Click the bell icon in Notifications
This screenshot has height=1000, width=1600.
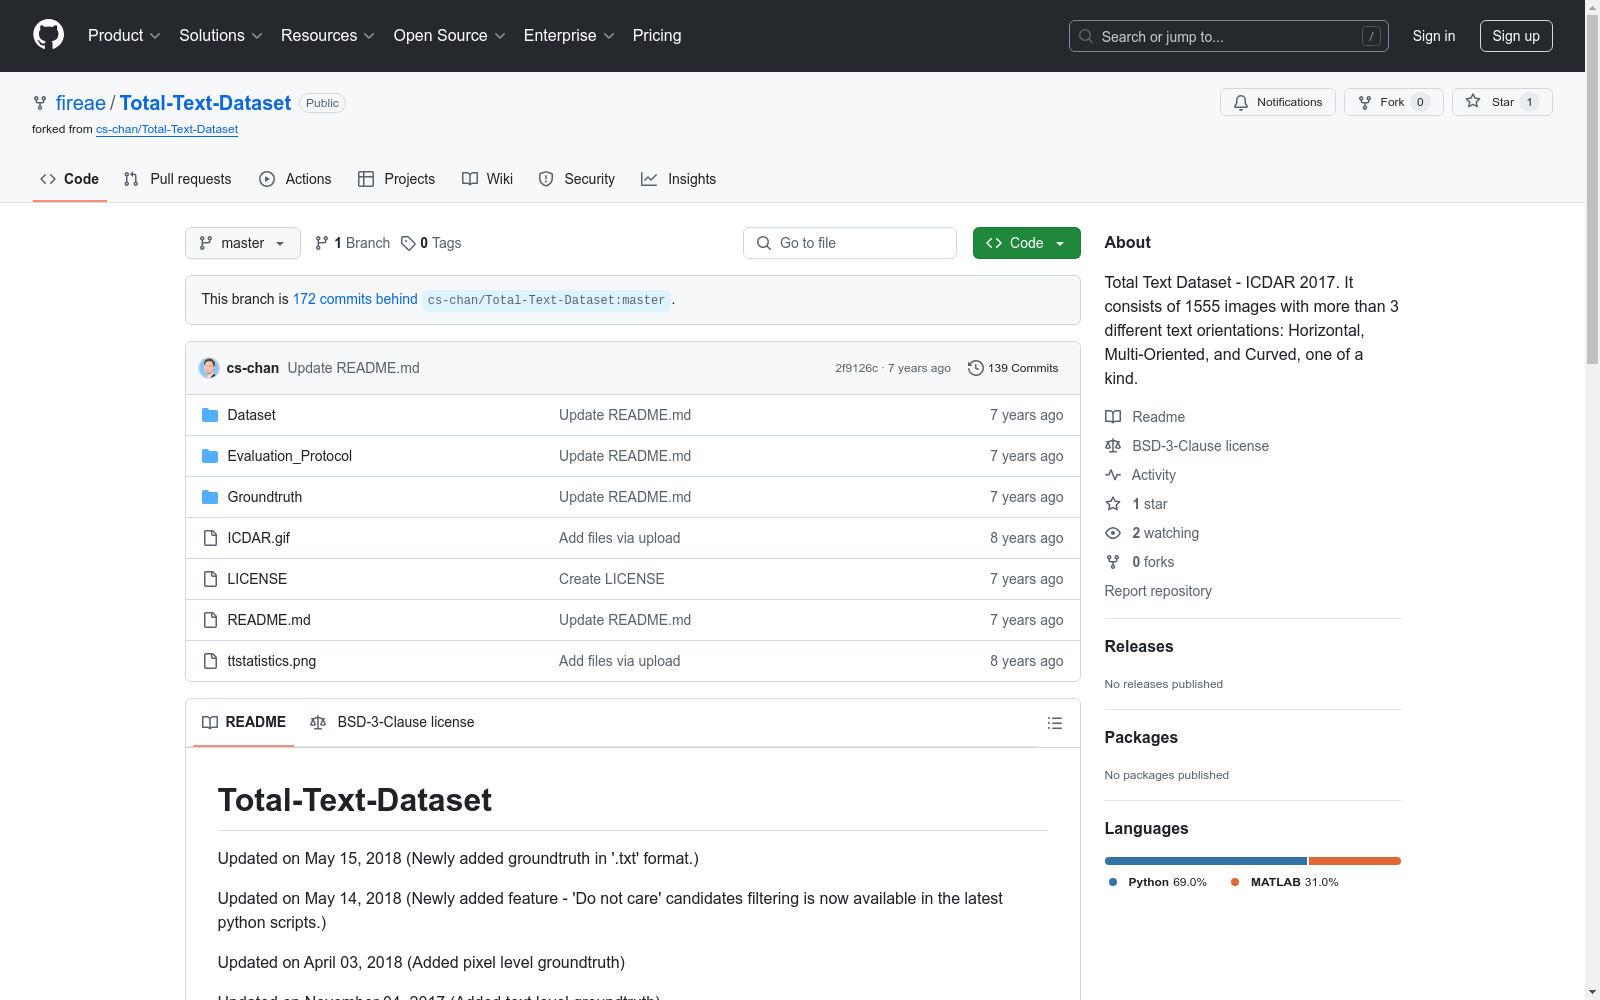1241,102
